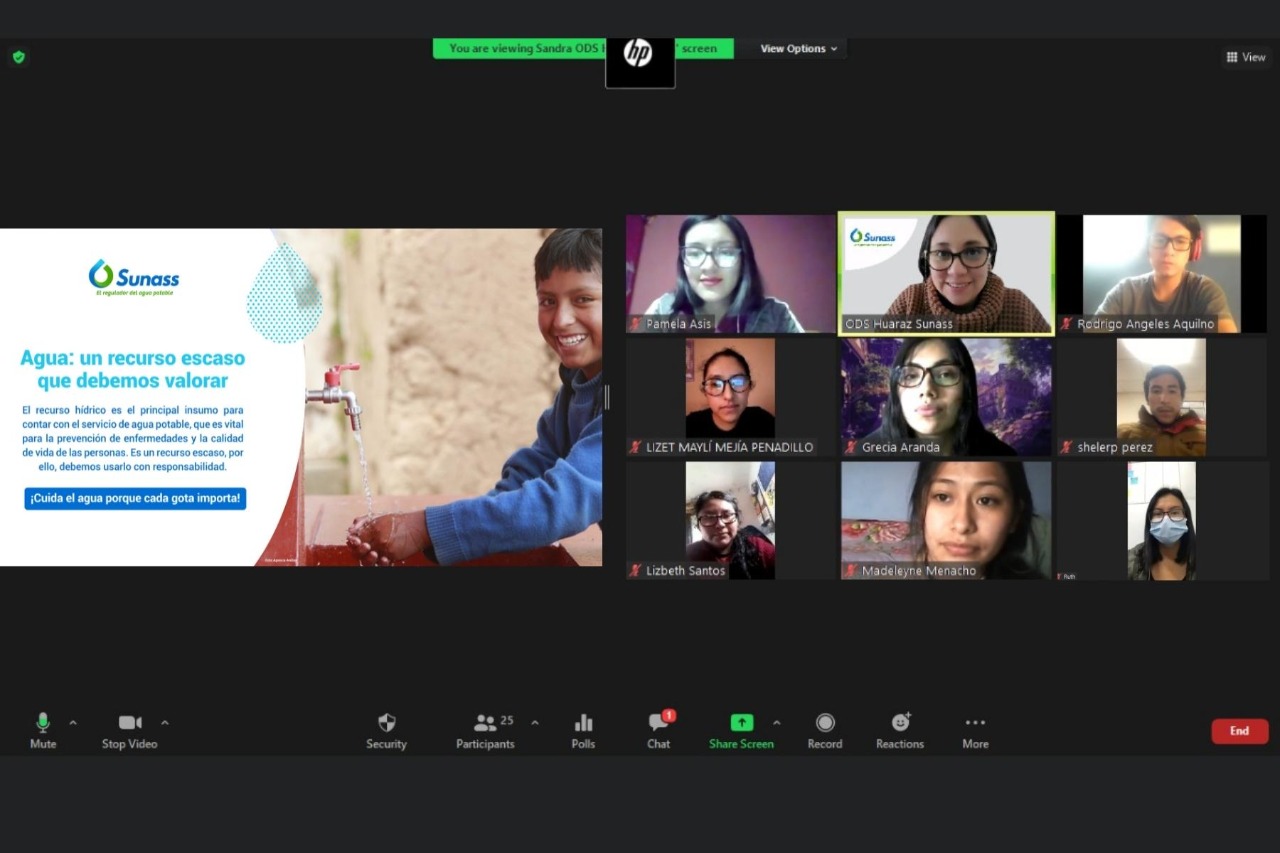Stop the video camera

(x=130, y=723)
